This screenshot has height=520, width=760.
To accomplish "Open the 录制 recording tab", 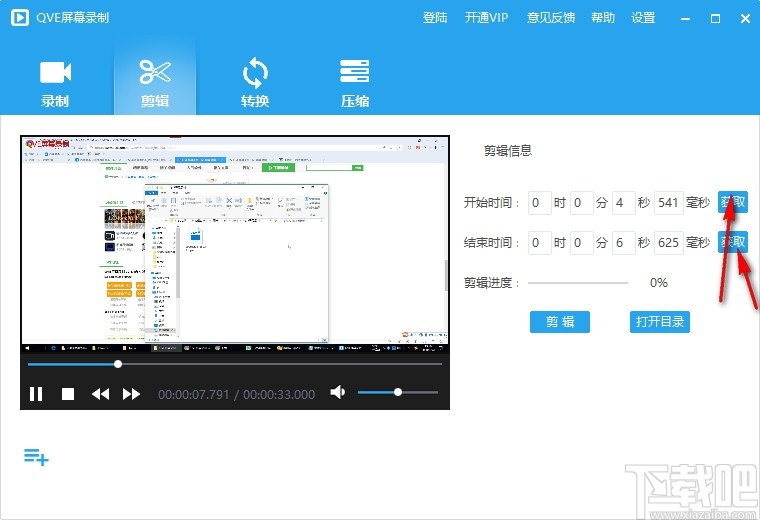I will tap(55, 83).
